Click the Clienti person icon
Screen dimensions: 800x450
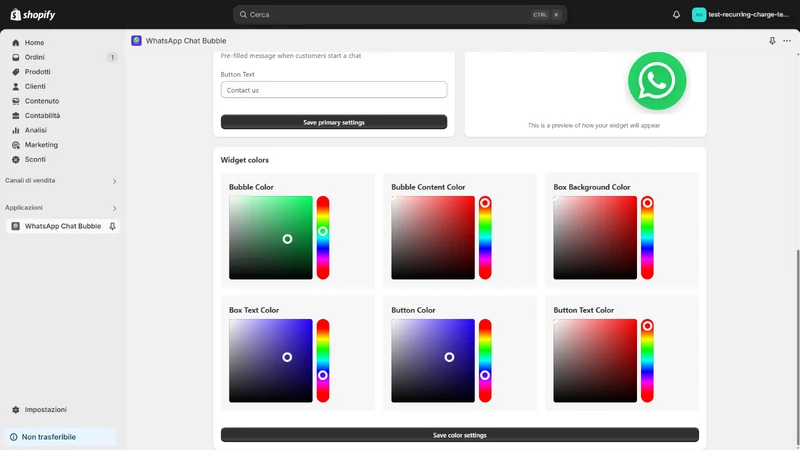[16, 87]
